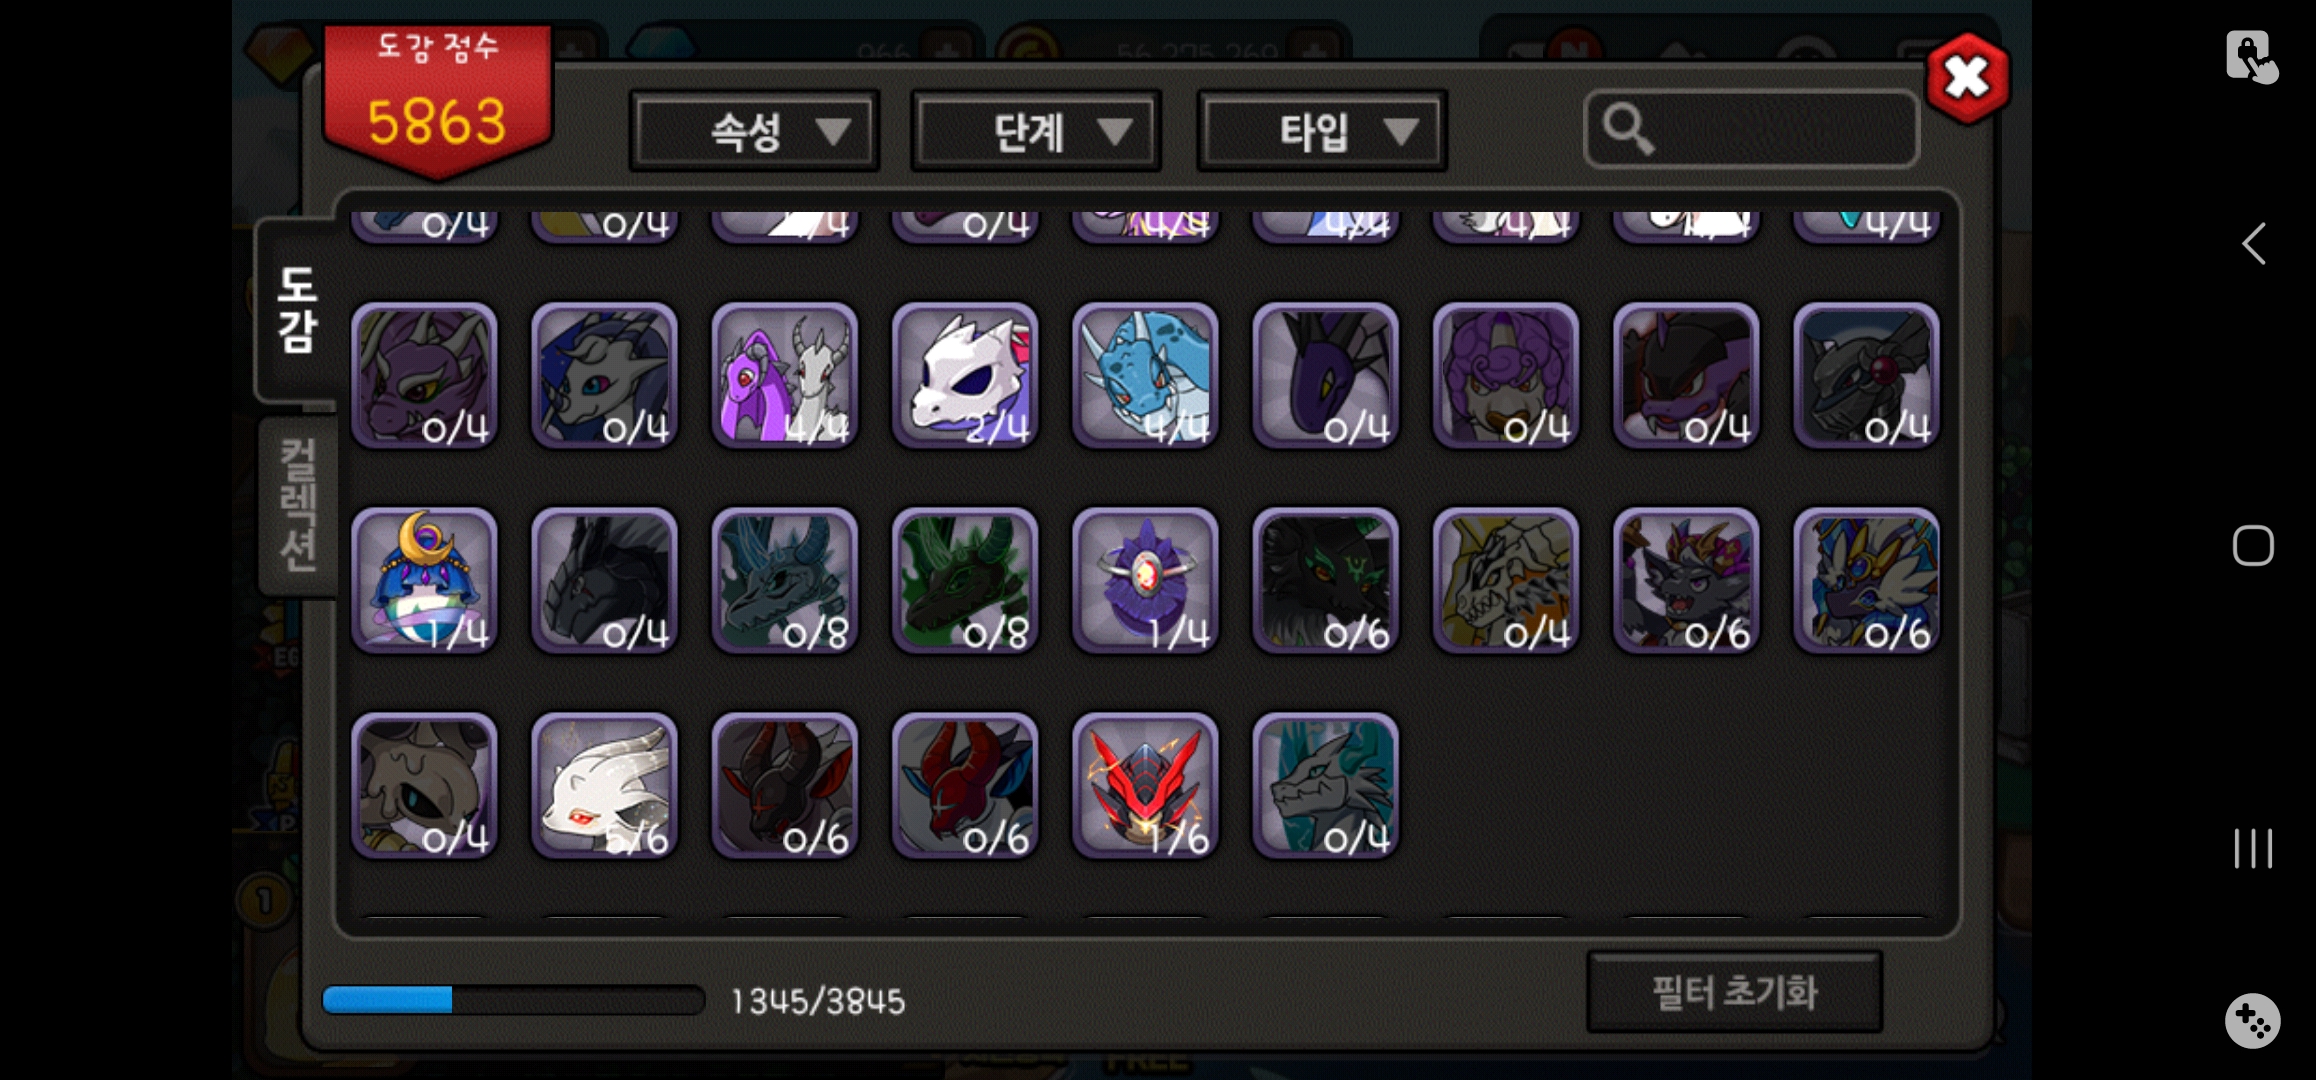Expand the 타입 type filter dropdown
The height and width of the screenshot is (1080, 2316).
1322,131
